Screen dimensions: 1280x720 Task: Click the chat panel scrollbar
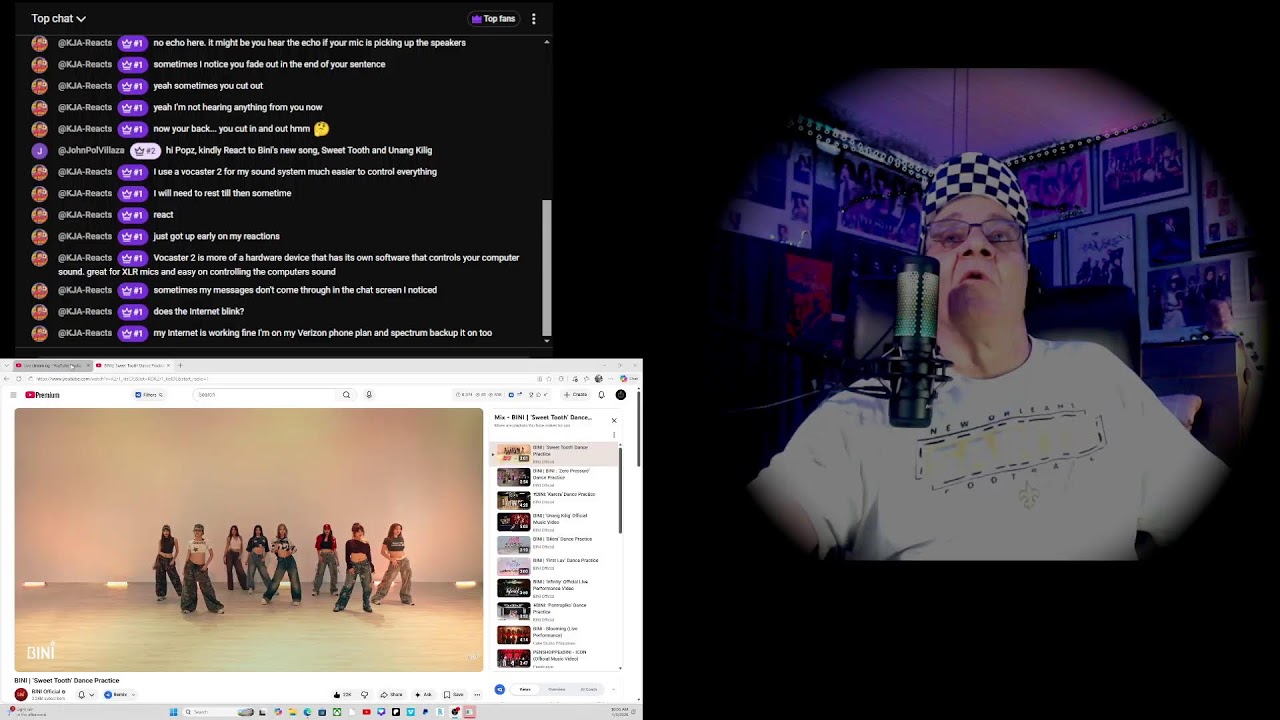pyautogui.click(x=546, y=267)
